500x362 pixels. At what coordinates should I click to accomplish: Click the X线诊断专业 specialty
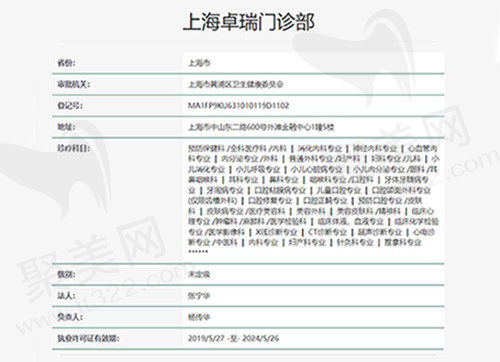276,232
